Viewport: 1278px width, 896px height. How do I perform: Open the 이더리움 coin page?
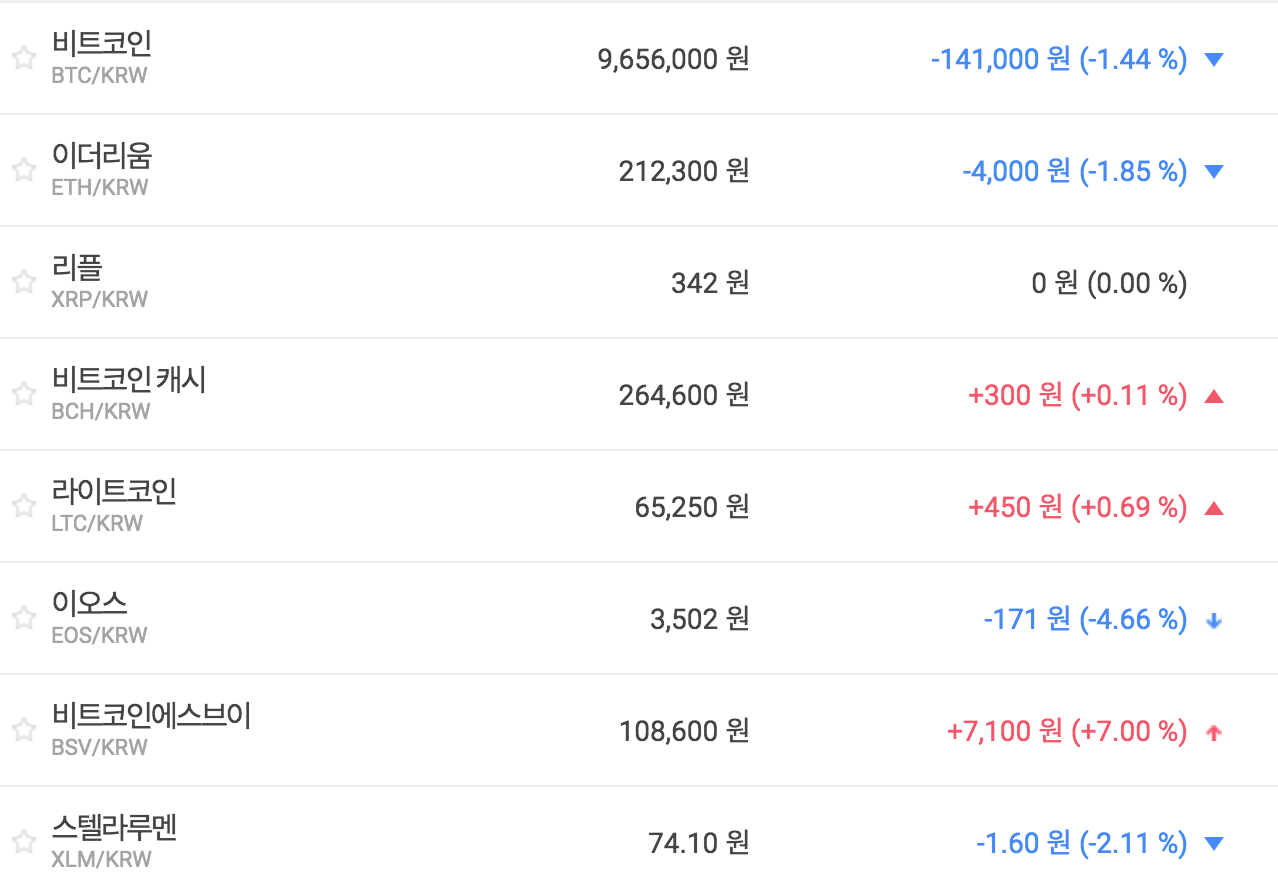pos(101,156)
